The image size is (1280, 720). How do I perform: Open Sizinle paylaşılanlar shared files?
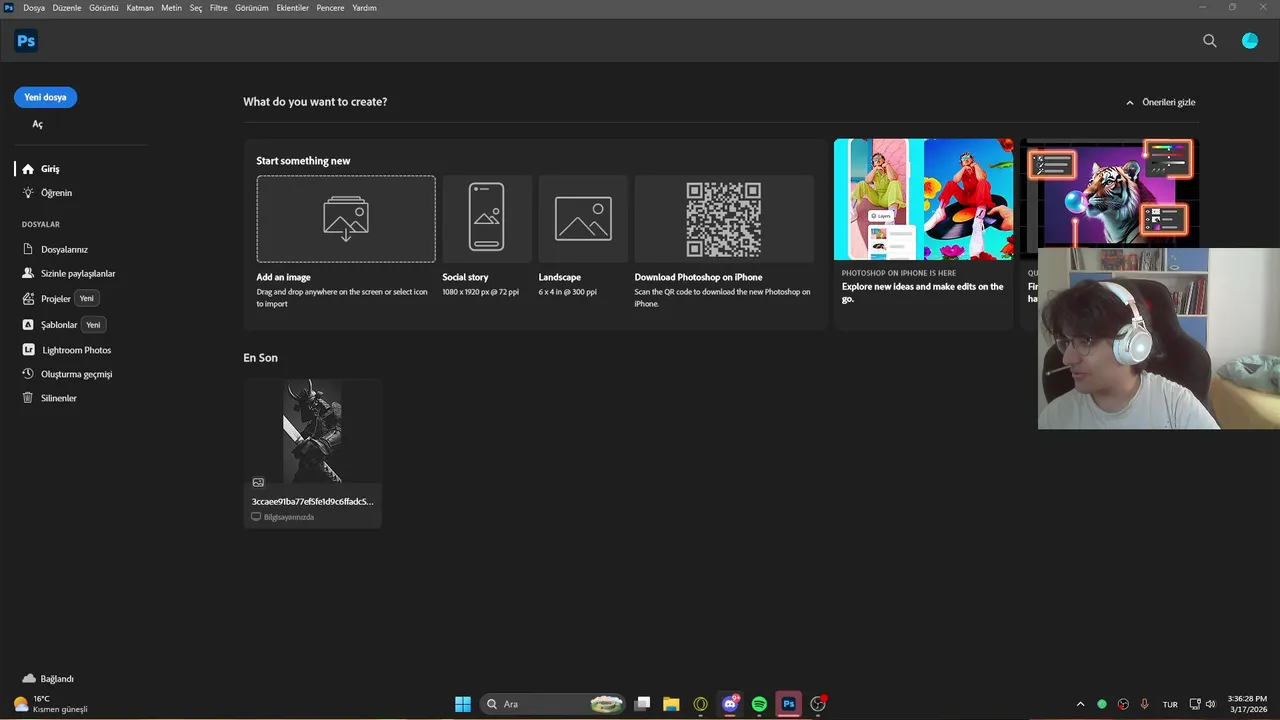pyautogui.click(x=68, y=273)
